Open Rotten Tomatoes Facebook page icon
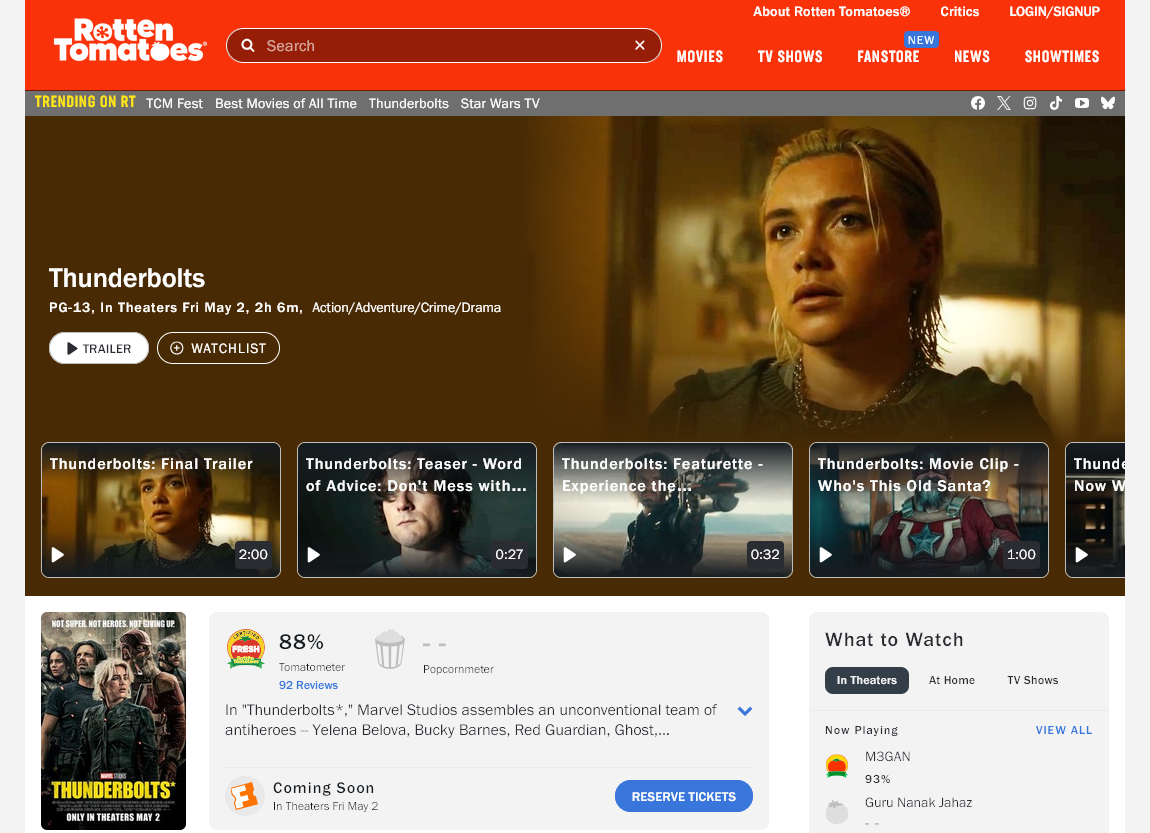The image size is (1150, 833). tap(978, 103)
